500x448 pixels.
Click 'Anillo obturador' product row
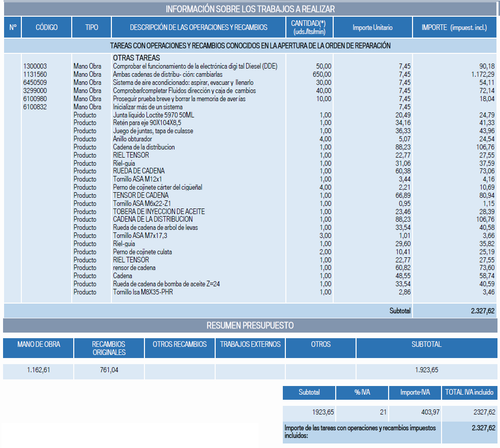[132, 139]
